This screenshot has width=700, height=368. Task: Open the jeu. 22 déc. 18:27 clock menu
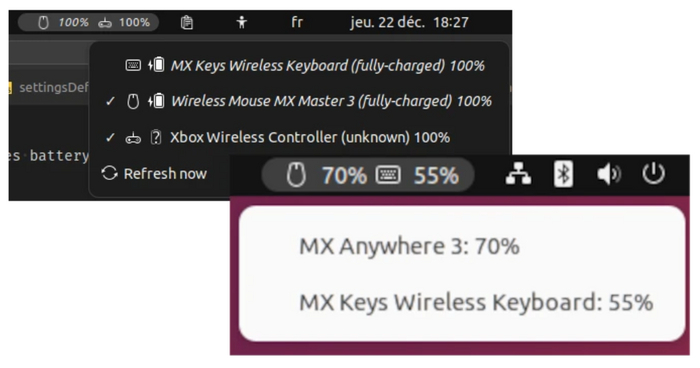tap(409, 22)
